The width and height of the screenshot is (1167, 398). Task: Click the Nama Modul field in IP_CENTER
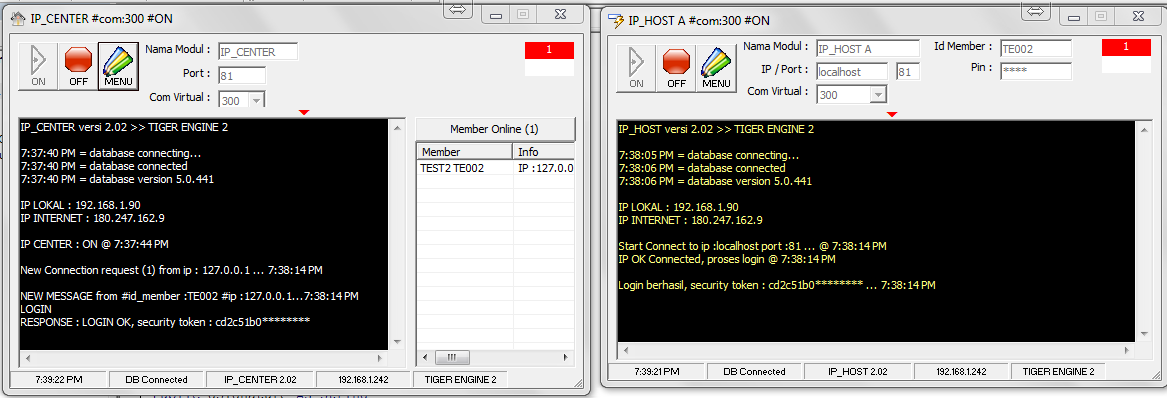pos(258,52)
